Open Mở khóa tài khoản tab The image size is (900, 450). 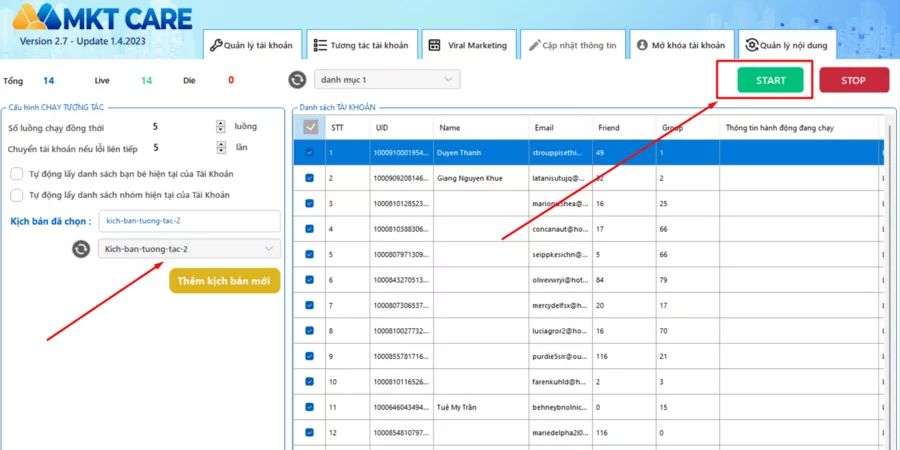682,45
